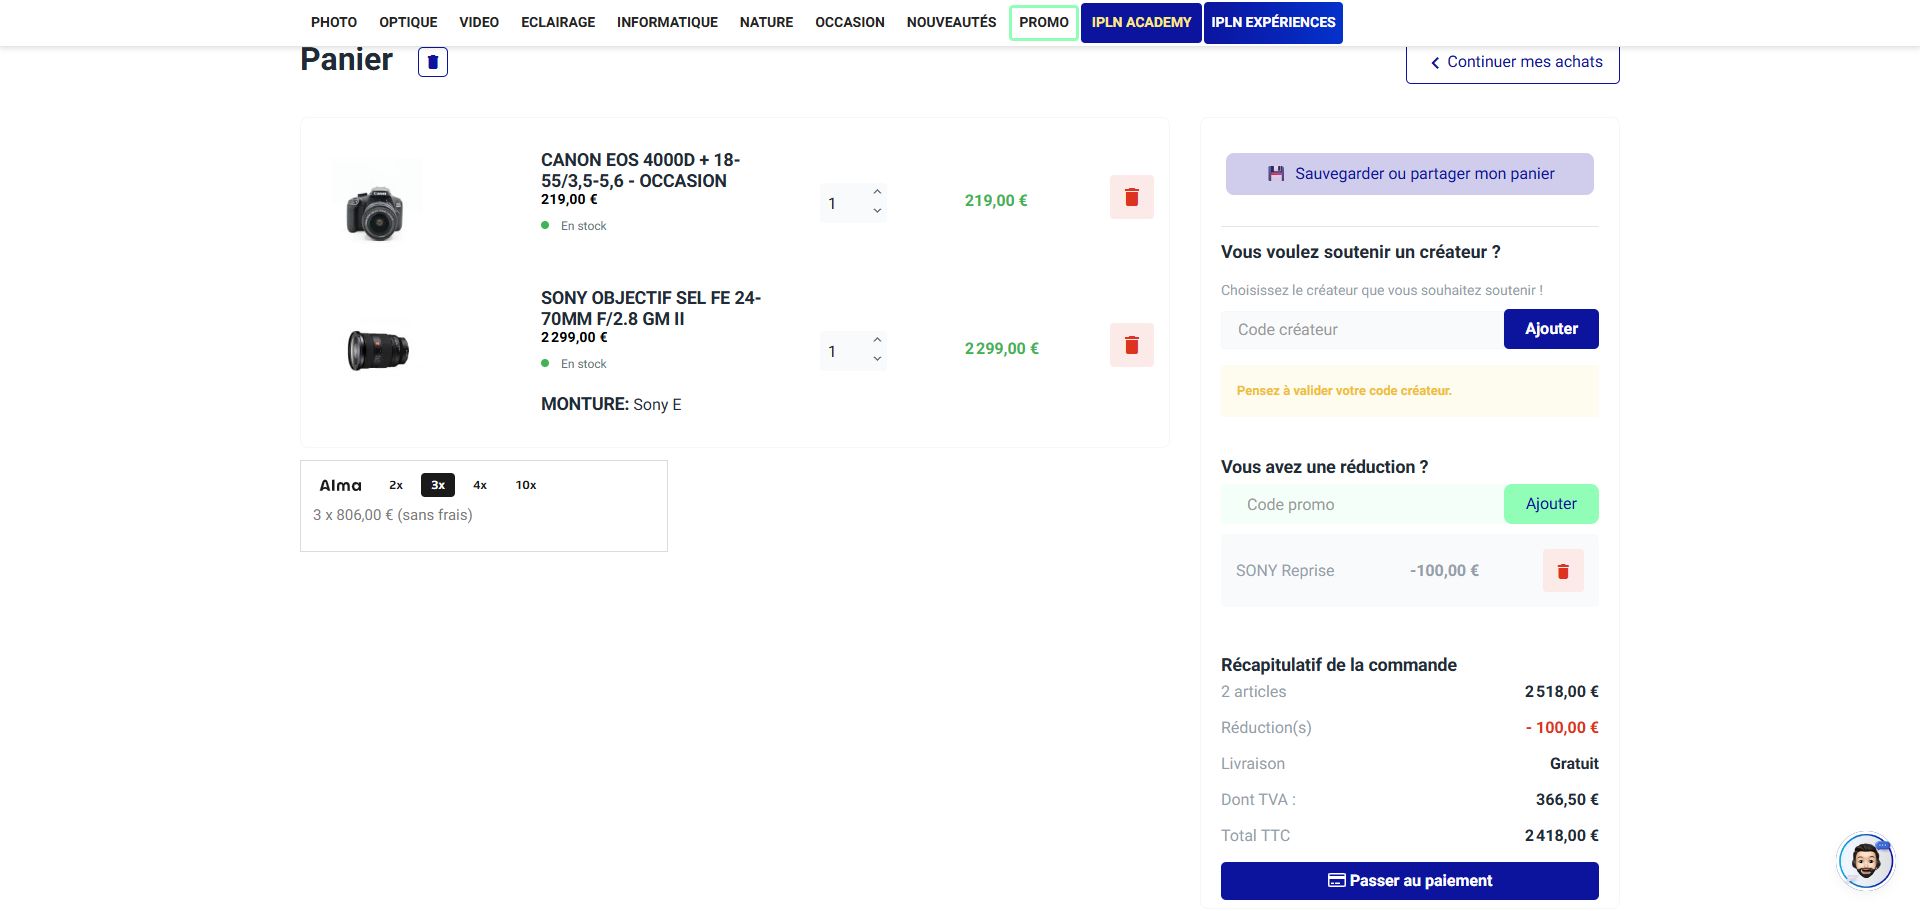Increase Canon EOS 4000D quantity
This screenshot has width=1920, height=911.
[x=877, y=192]
